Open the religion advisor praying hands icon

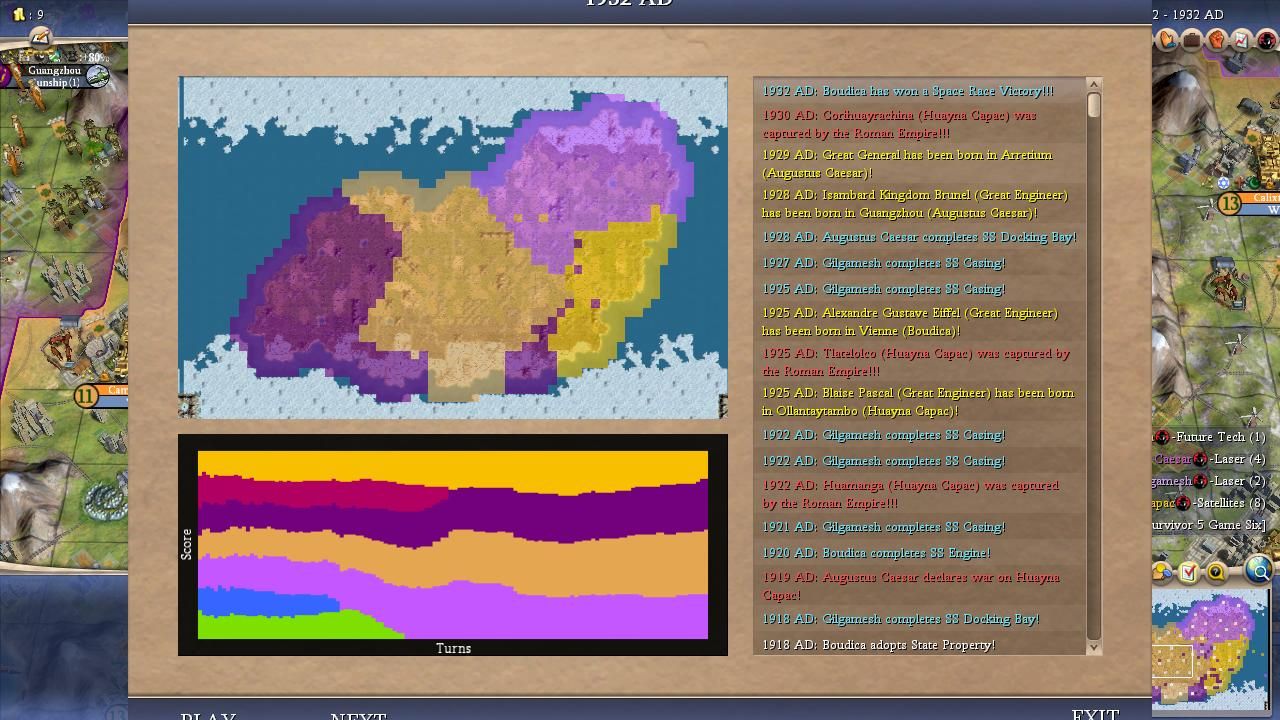1167,41
